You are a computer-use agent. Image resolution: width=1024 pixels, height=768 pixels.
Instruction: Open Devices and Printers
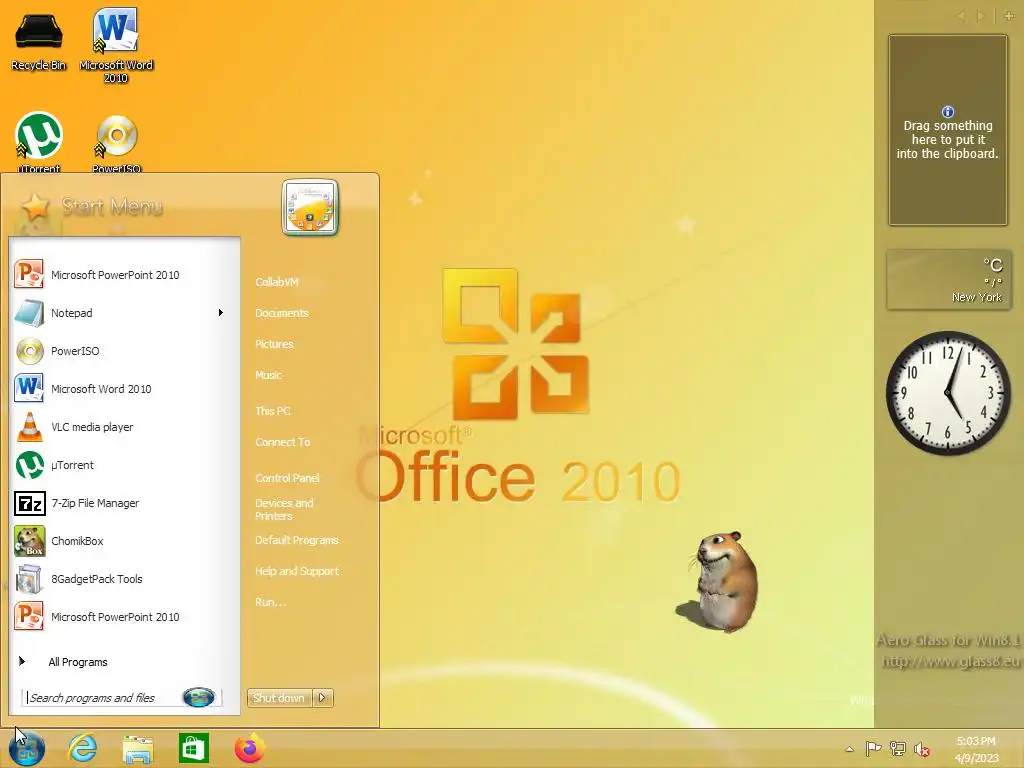284,509
